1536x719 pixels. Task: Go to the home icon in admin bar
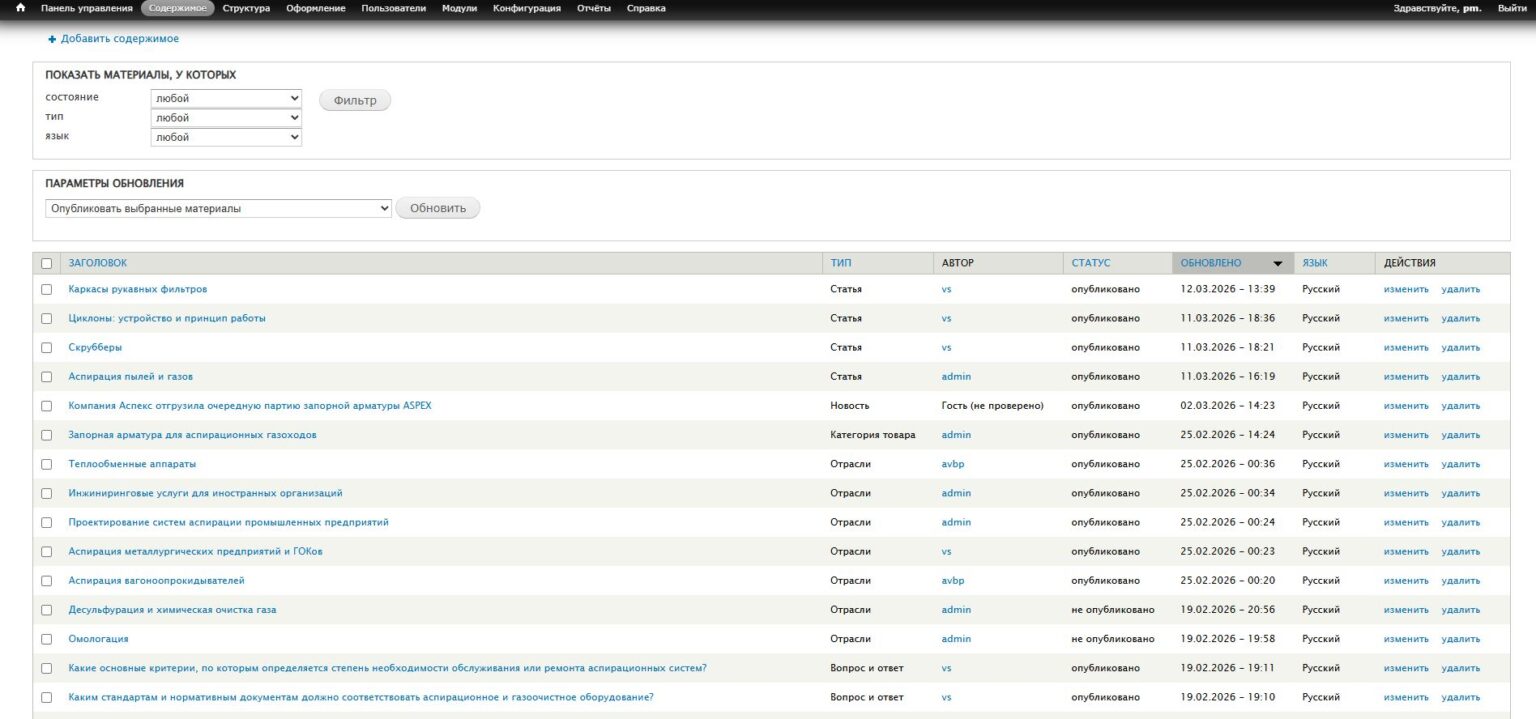pos(20,8)
